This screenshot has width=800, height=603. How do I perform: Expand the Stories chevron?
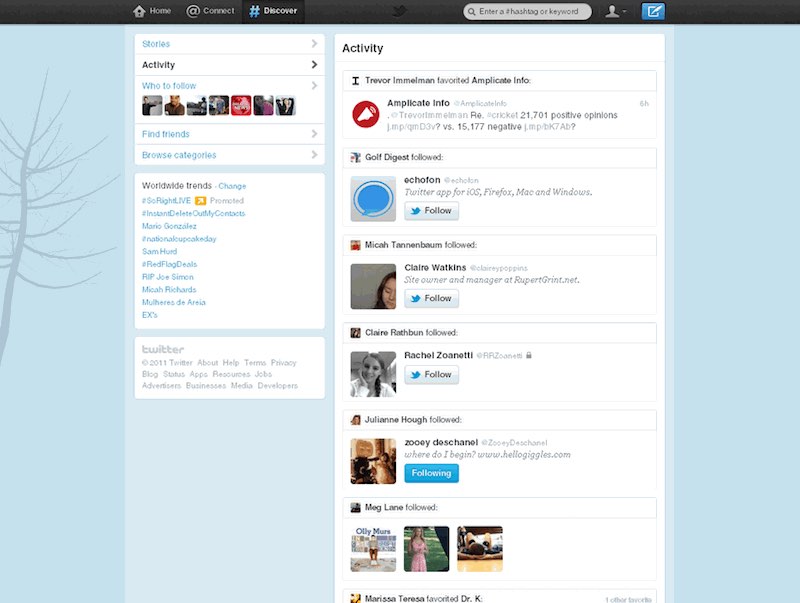coord(314,44)
